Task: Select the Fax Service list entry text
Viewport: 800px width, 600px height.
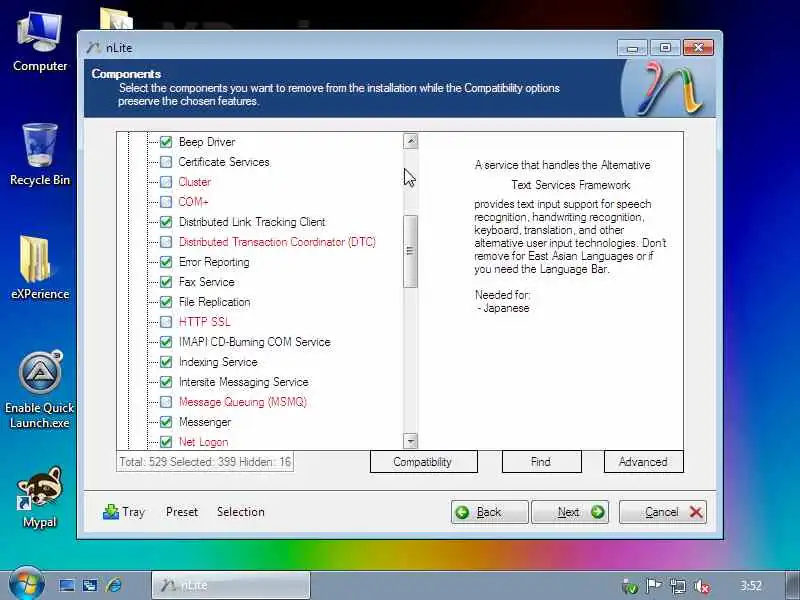Action: (207, 282)
